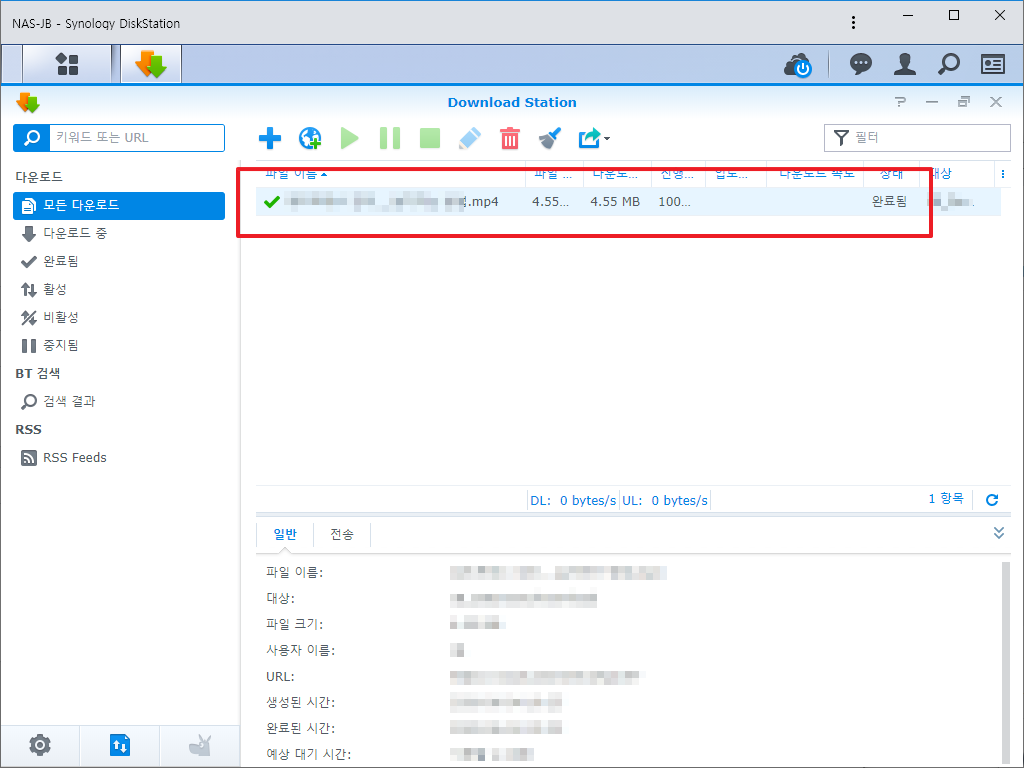The width and height of the screenshot is (1024, 768).
Task: Clear completed tasks with the broom icon
Action: pyautogui.click(x=550, y=138)
